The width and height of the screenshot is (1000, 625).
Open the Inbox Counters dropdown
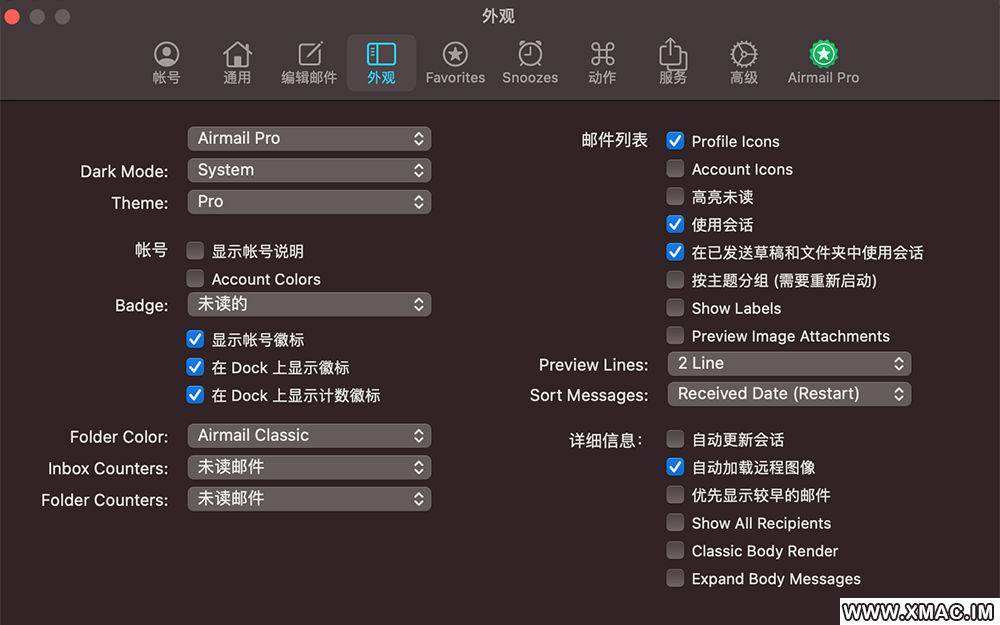click(x=309, y=467)
